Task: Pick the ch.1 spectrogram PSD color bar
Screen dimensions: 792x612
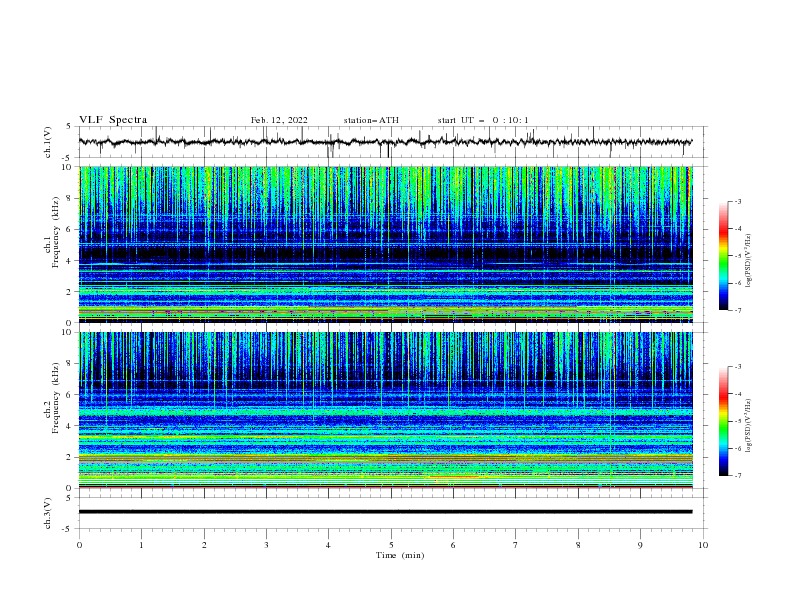Action: coord(724,256)
